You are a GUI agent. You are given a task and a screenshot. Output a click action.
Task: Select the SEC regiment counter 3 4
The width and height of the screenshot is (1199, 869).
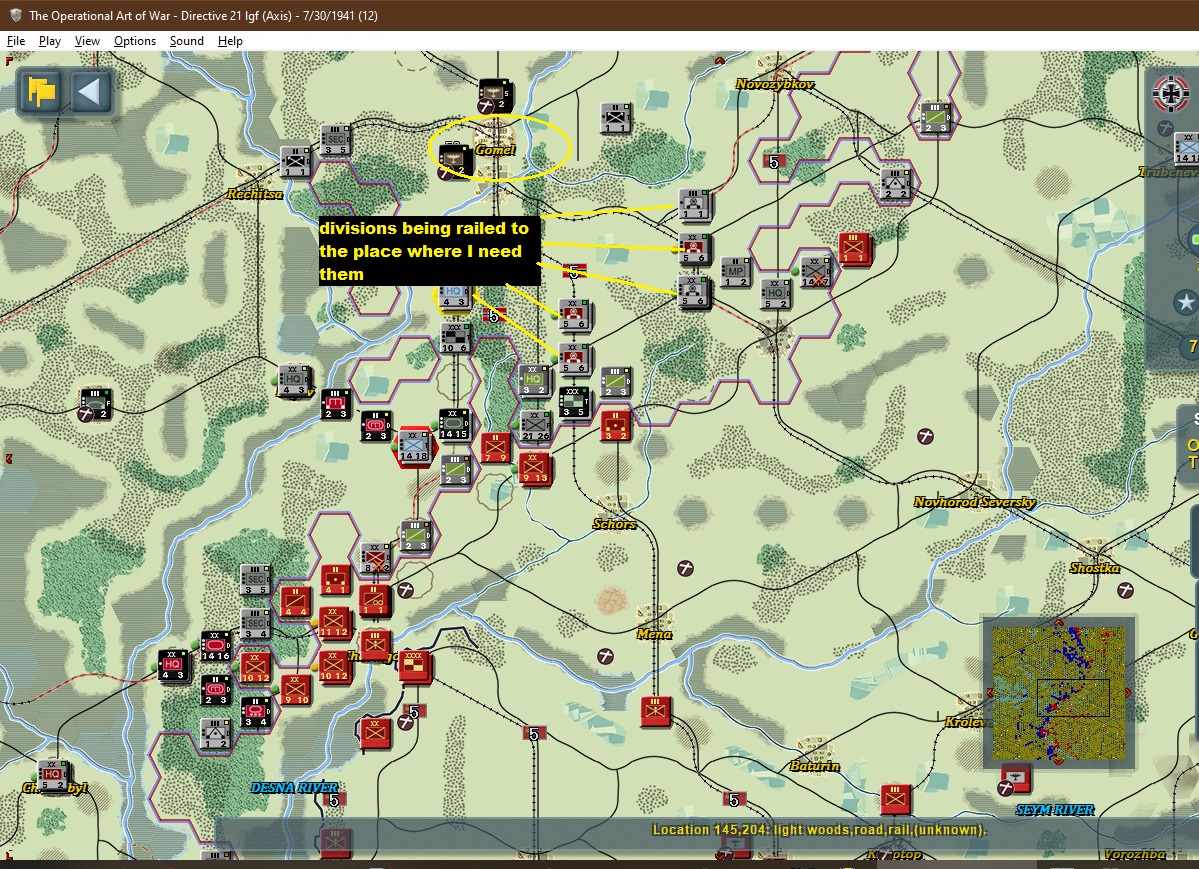255,624
